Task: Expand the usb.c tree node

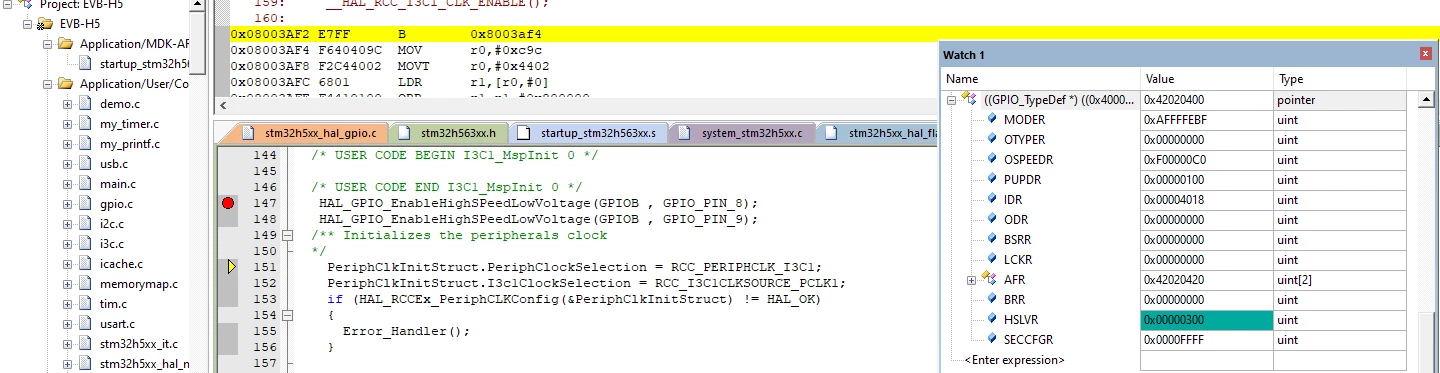Action: (68, 164)
